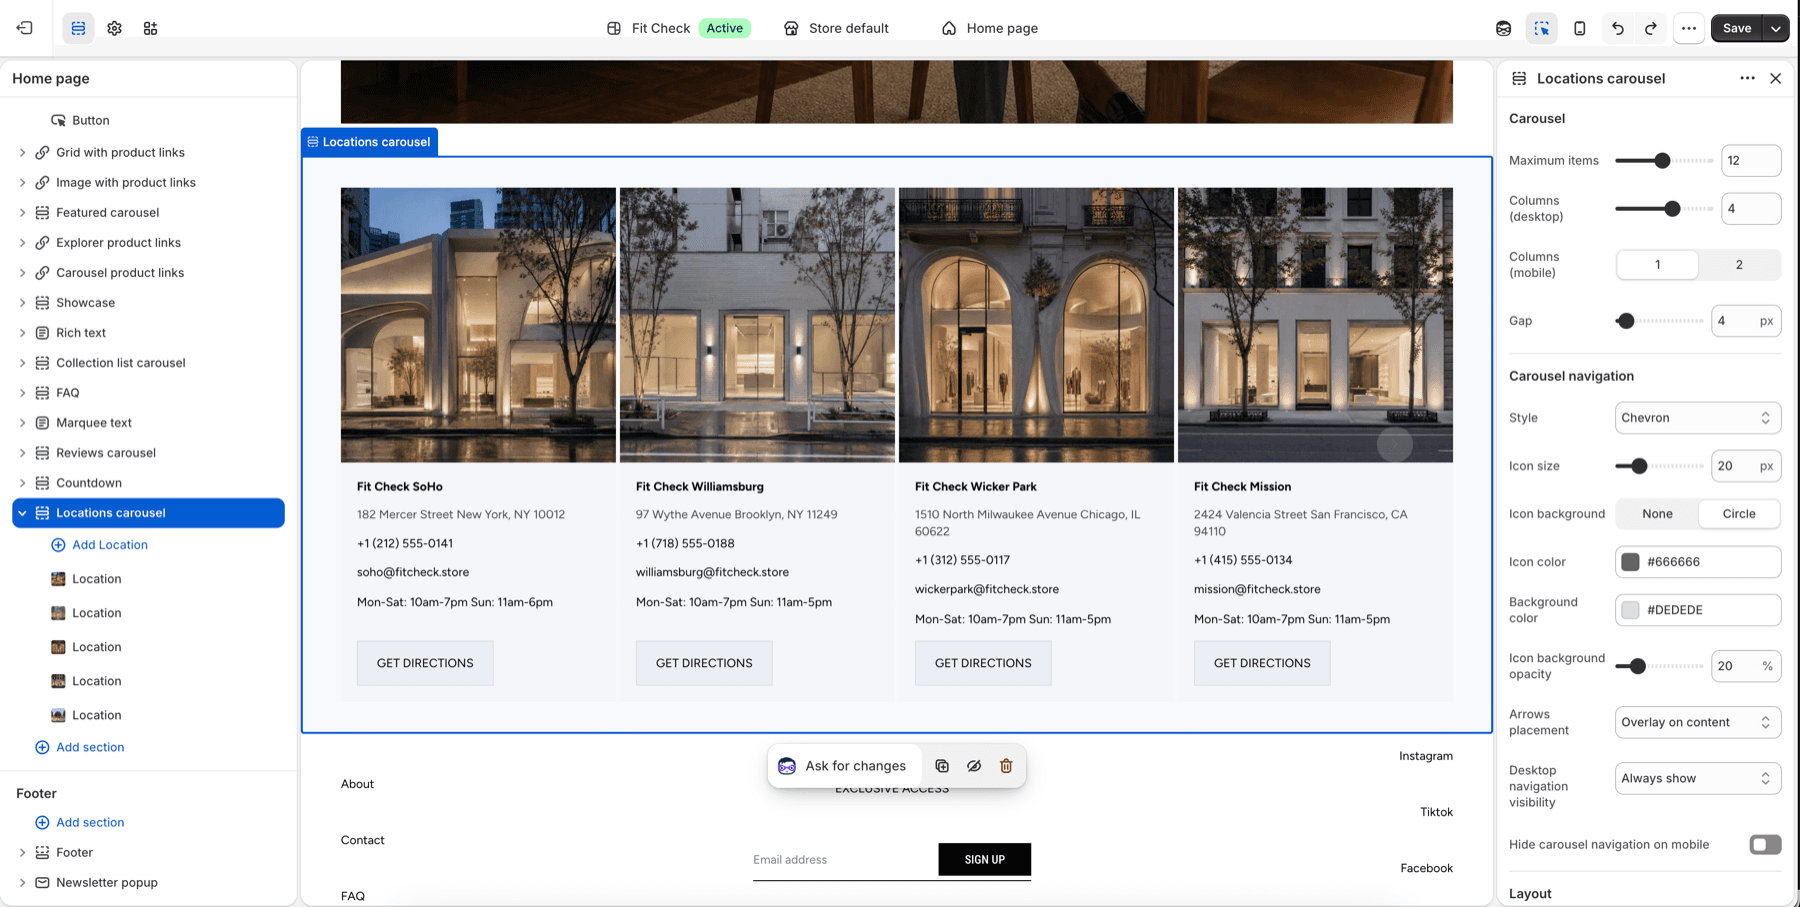Screen dimensions: 1800x907
Task: Duplicate section icon in floating toolbar
Action: coord(942,766)
